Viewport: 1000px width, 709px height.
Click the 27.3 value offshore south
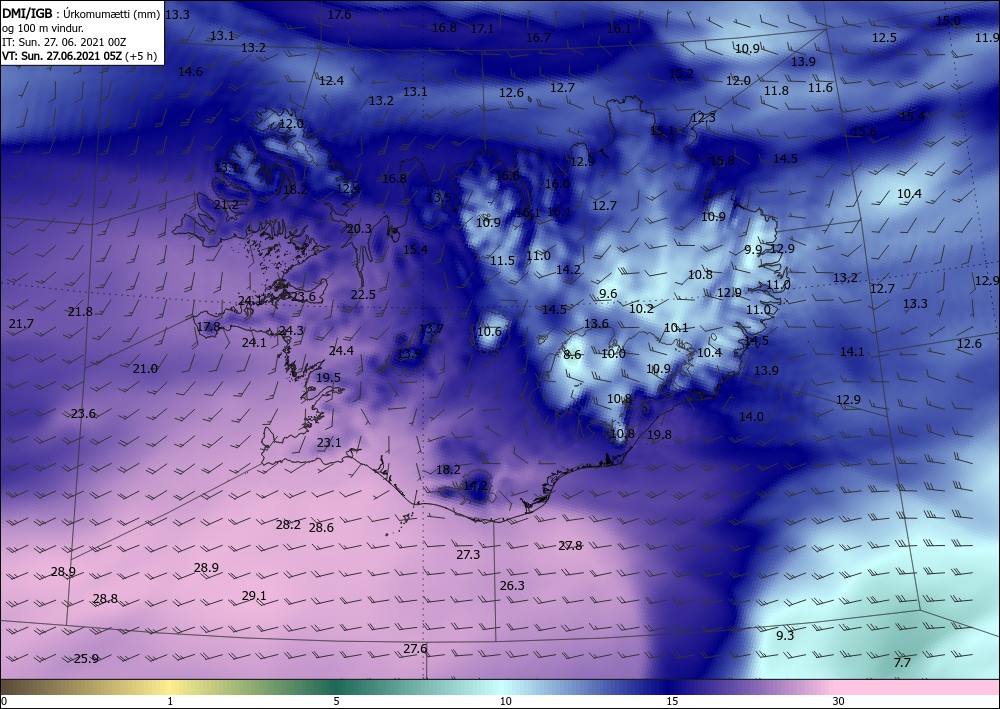pos(468,555)
